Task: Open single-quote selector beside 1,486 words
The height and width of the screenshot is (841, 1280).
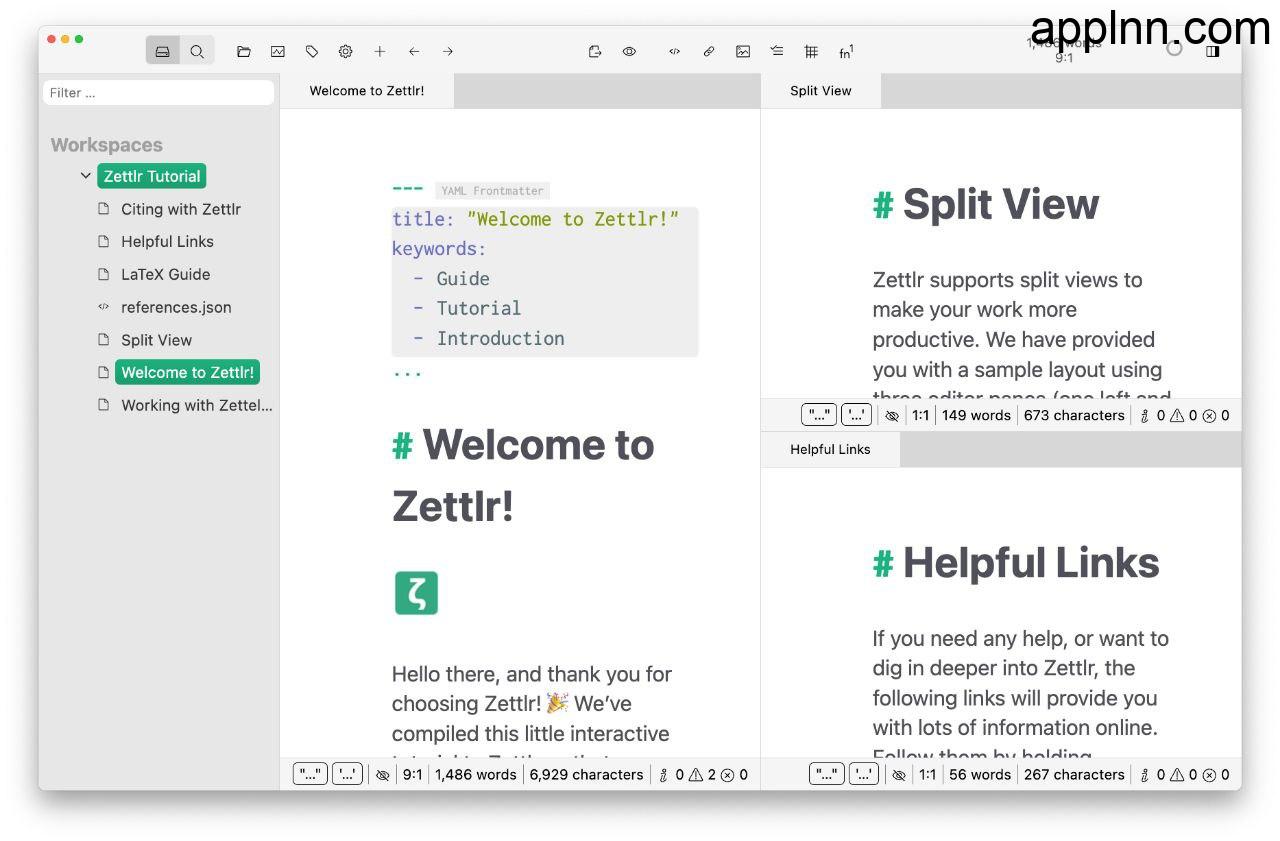Action: point(347,774)
